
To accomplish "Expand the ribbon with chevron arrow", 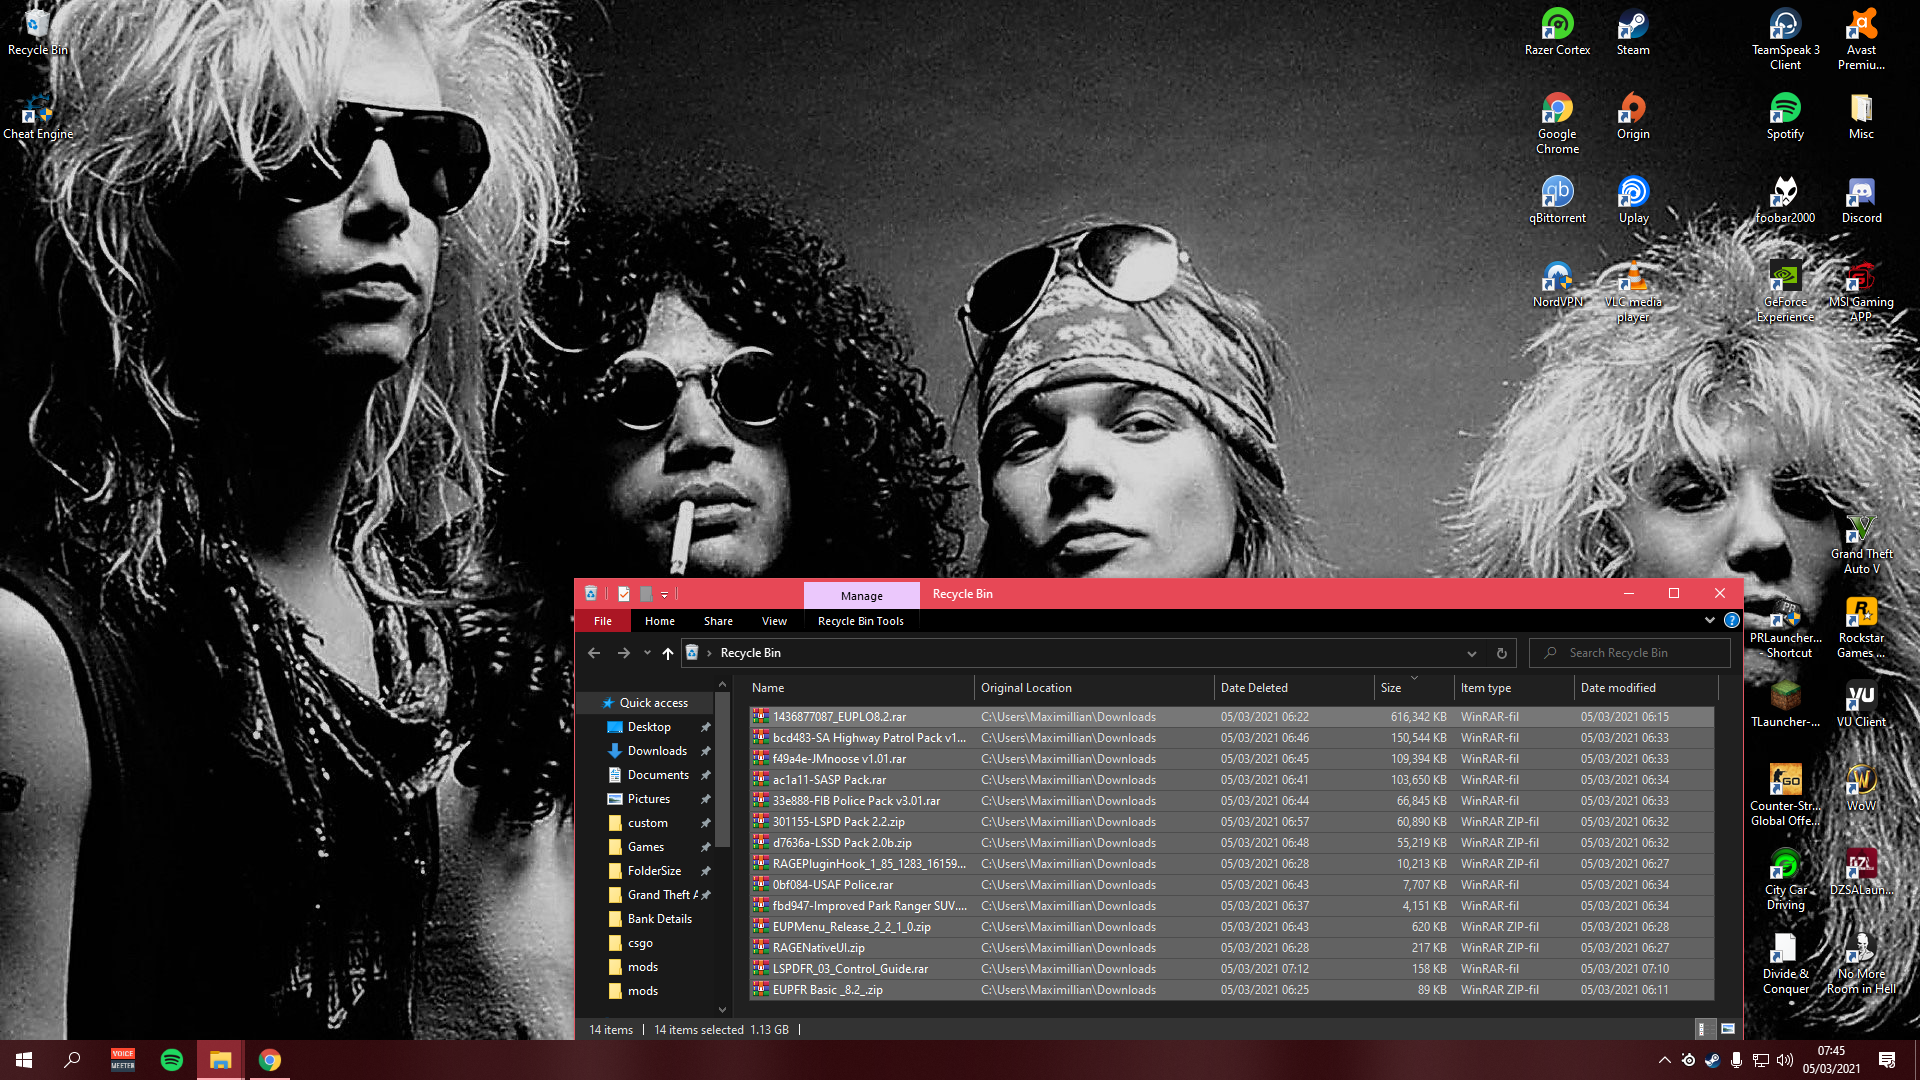I will 1709,620.
